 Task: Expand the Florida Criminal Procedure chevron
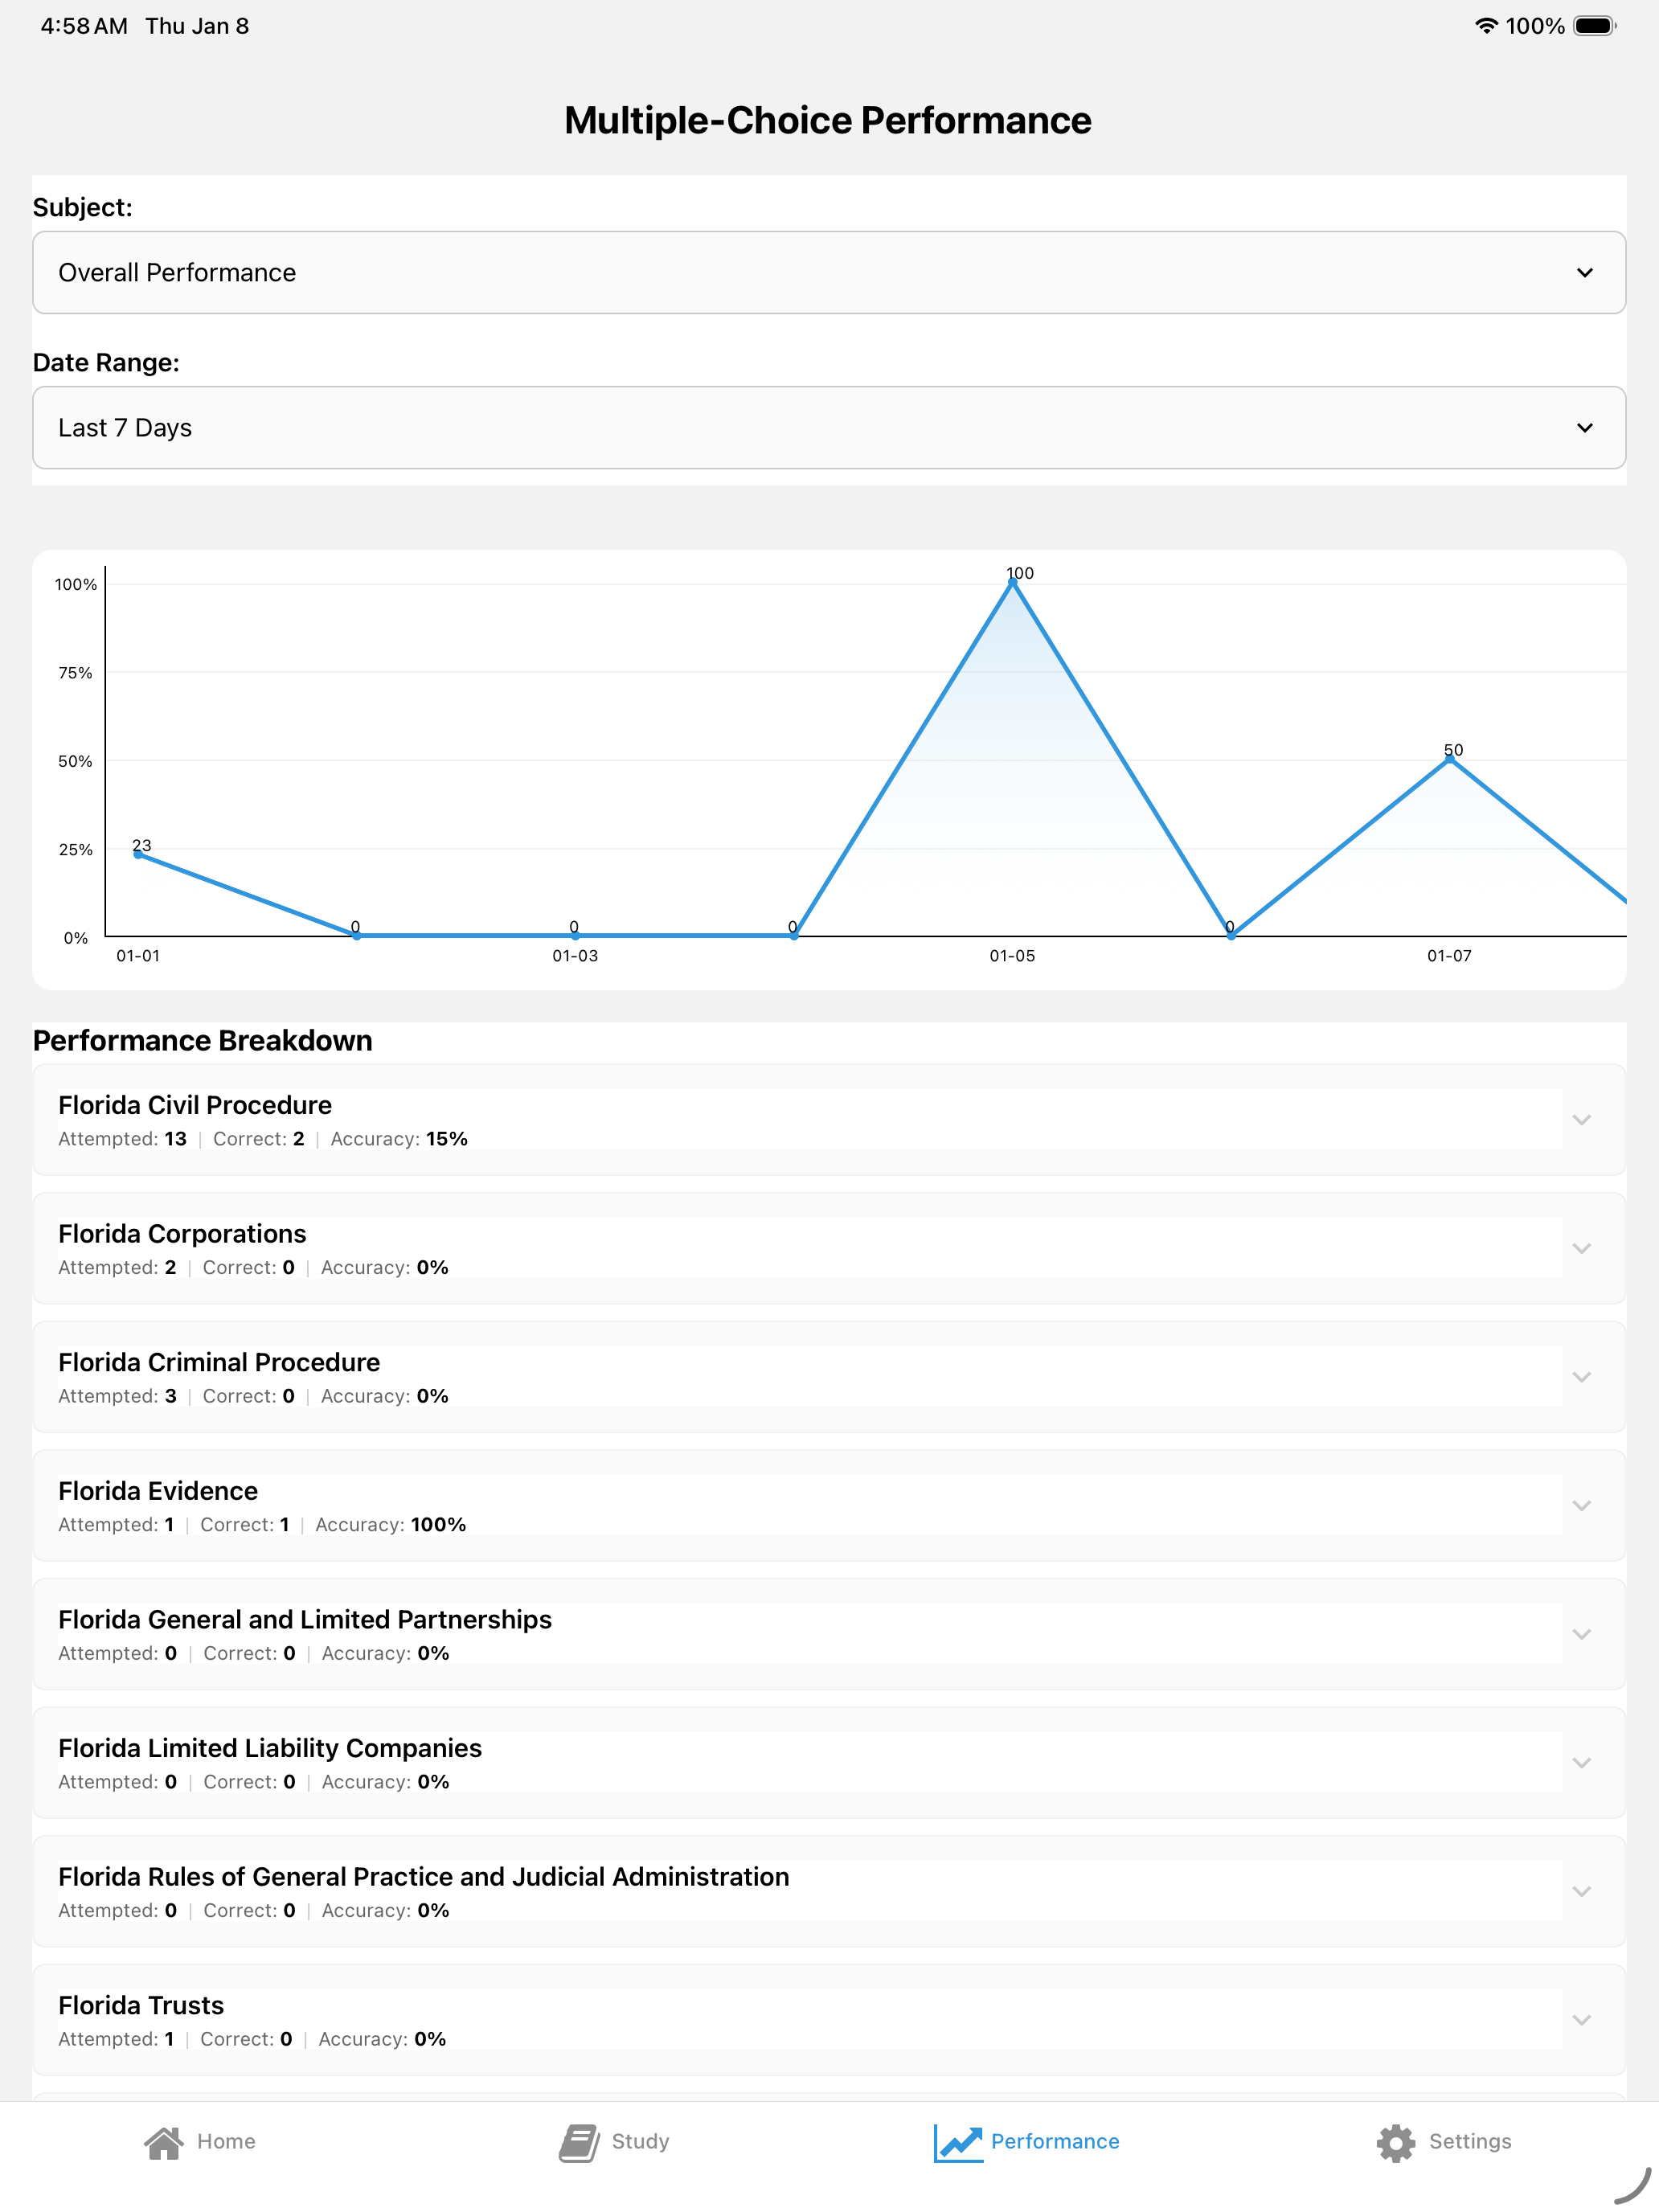tap(1581, 1377)
